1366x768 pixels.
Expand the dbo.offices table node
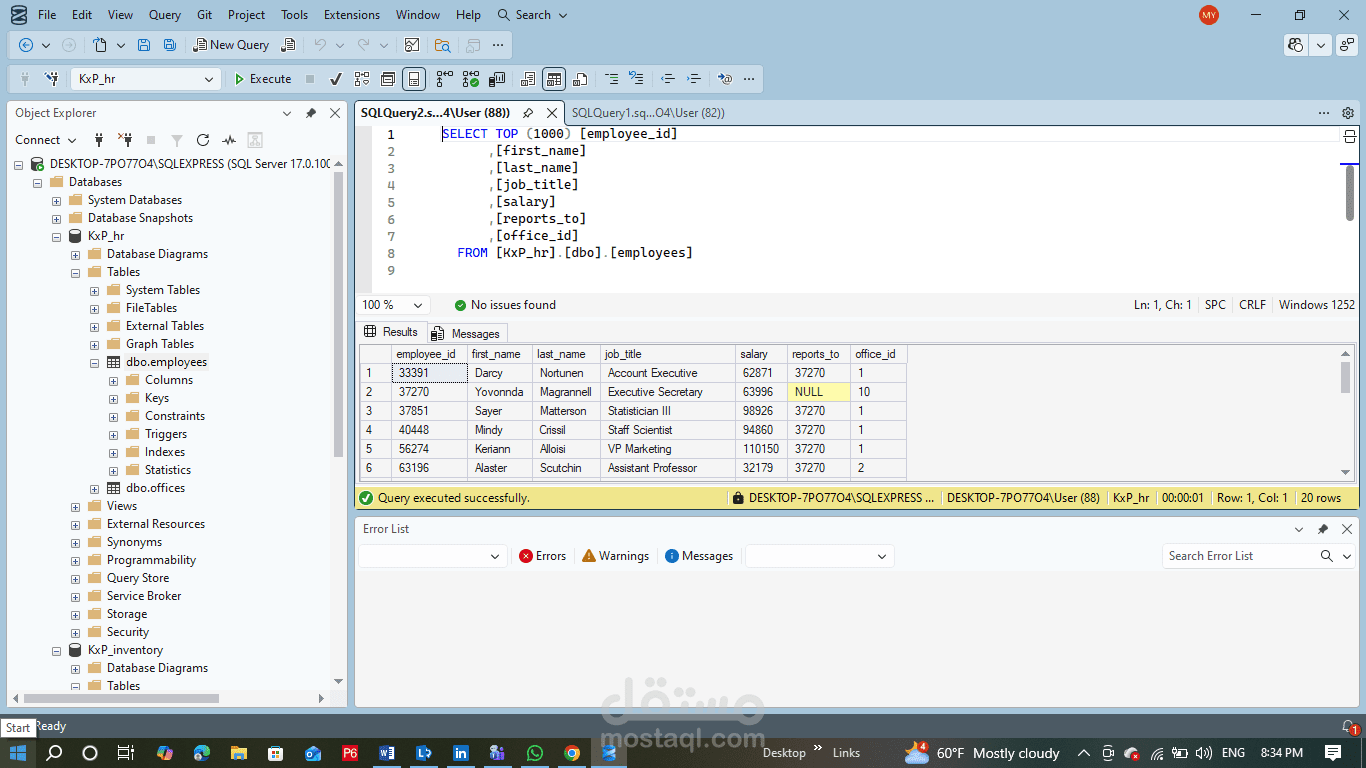click(95, 488)
